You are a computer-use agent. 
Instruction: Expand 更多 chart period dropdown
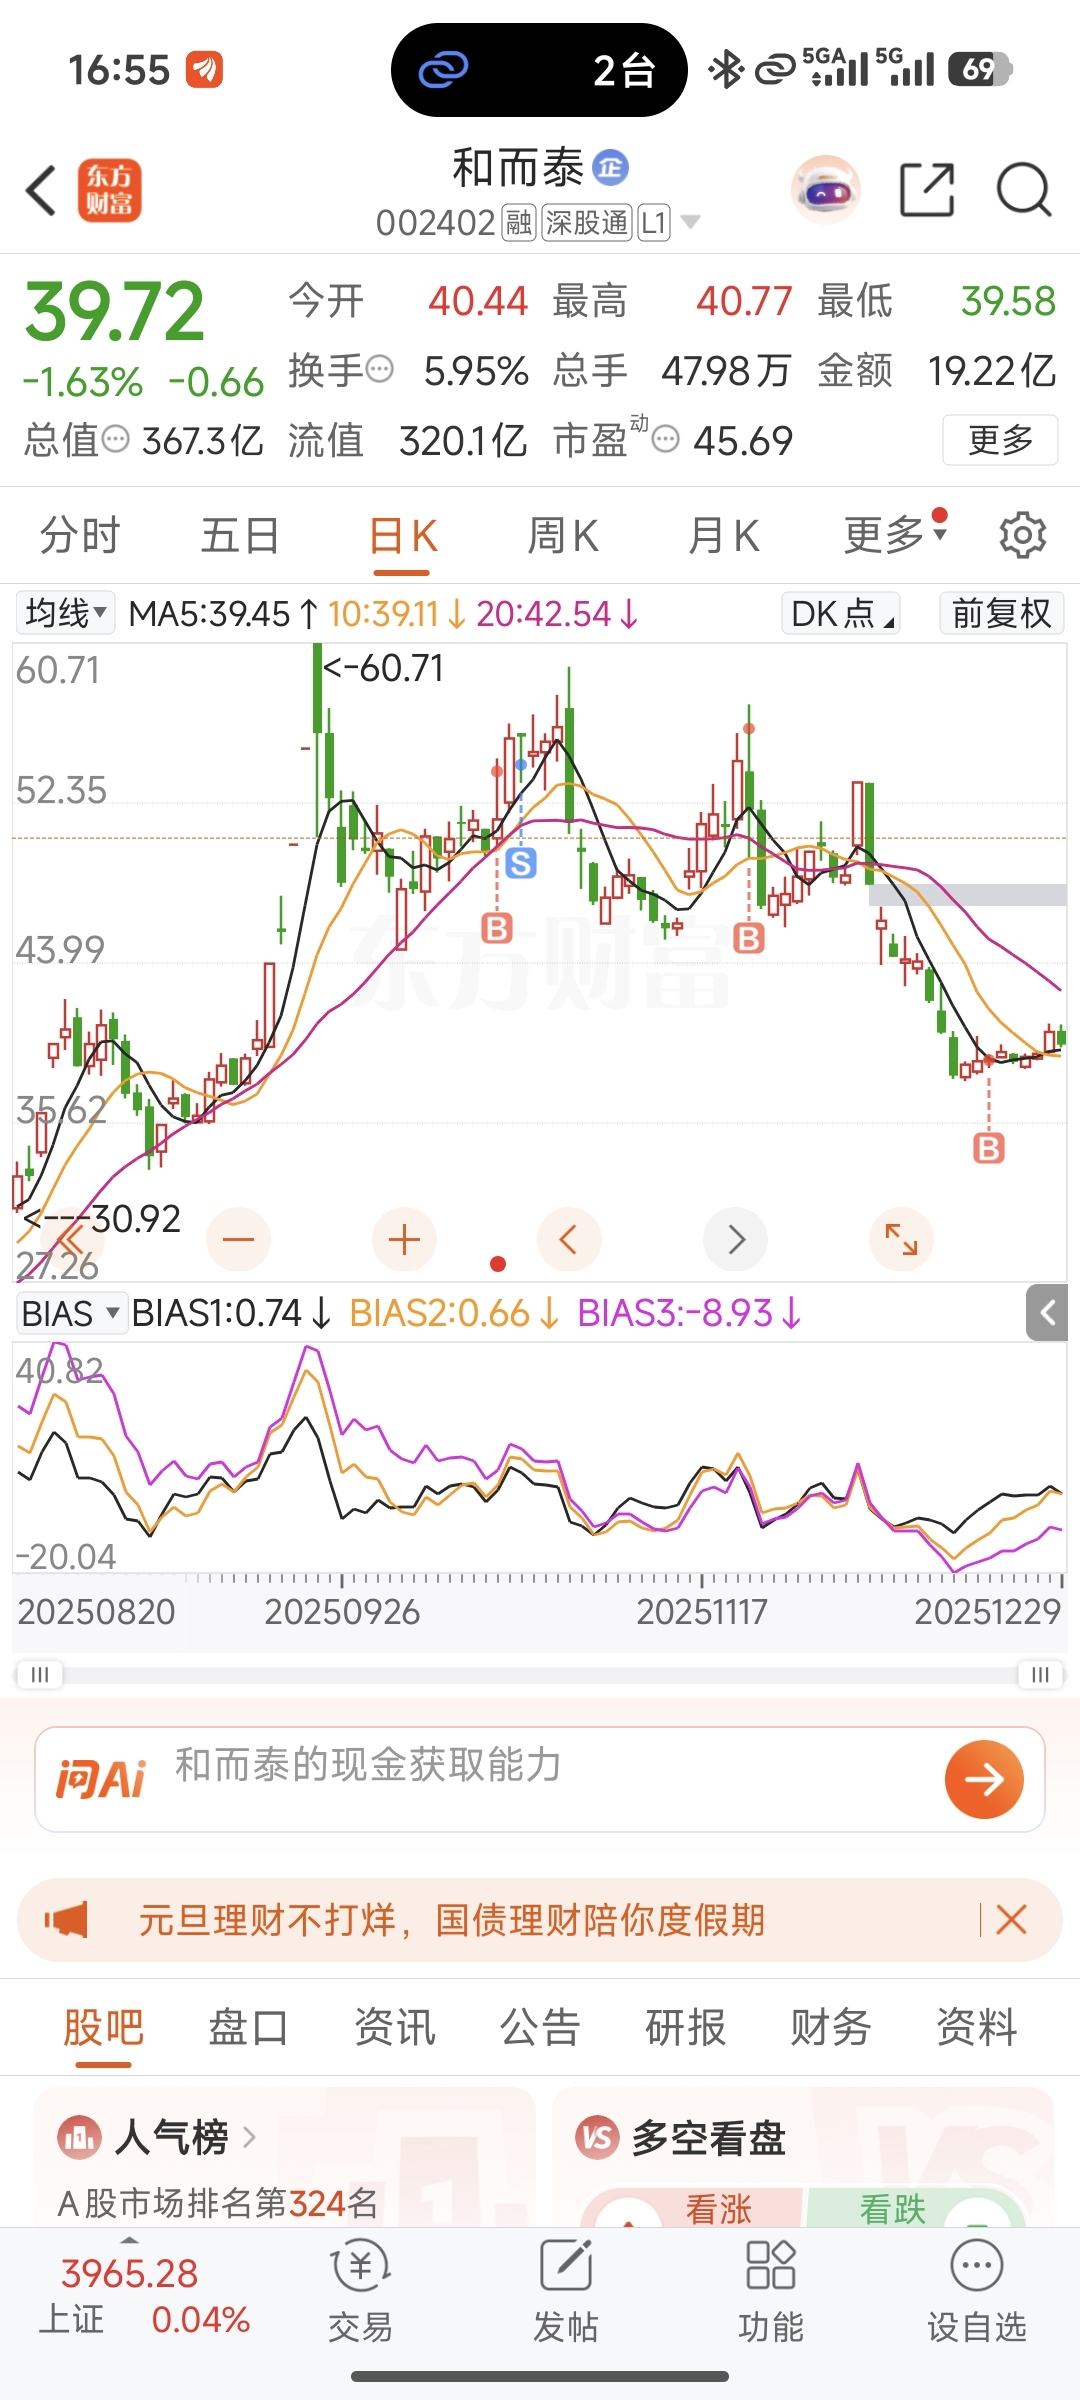895,535
